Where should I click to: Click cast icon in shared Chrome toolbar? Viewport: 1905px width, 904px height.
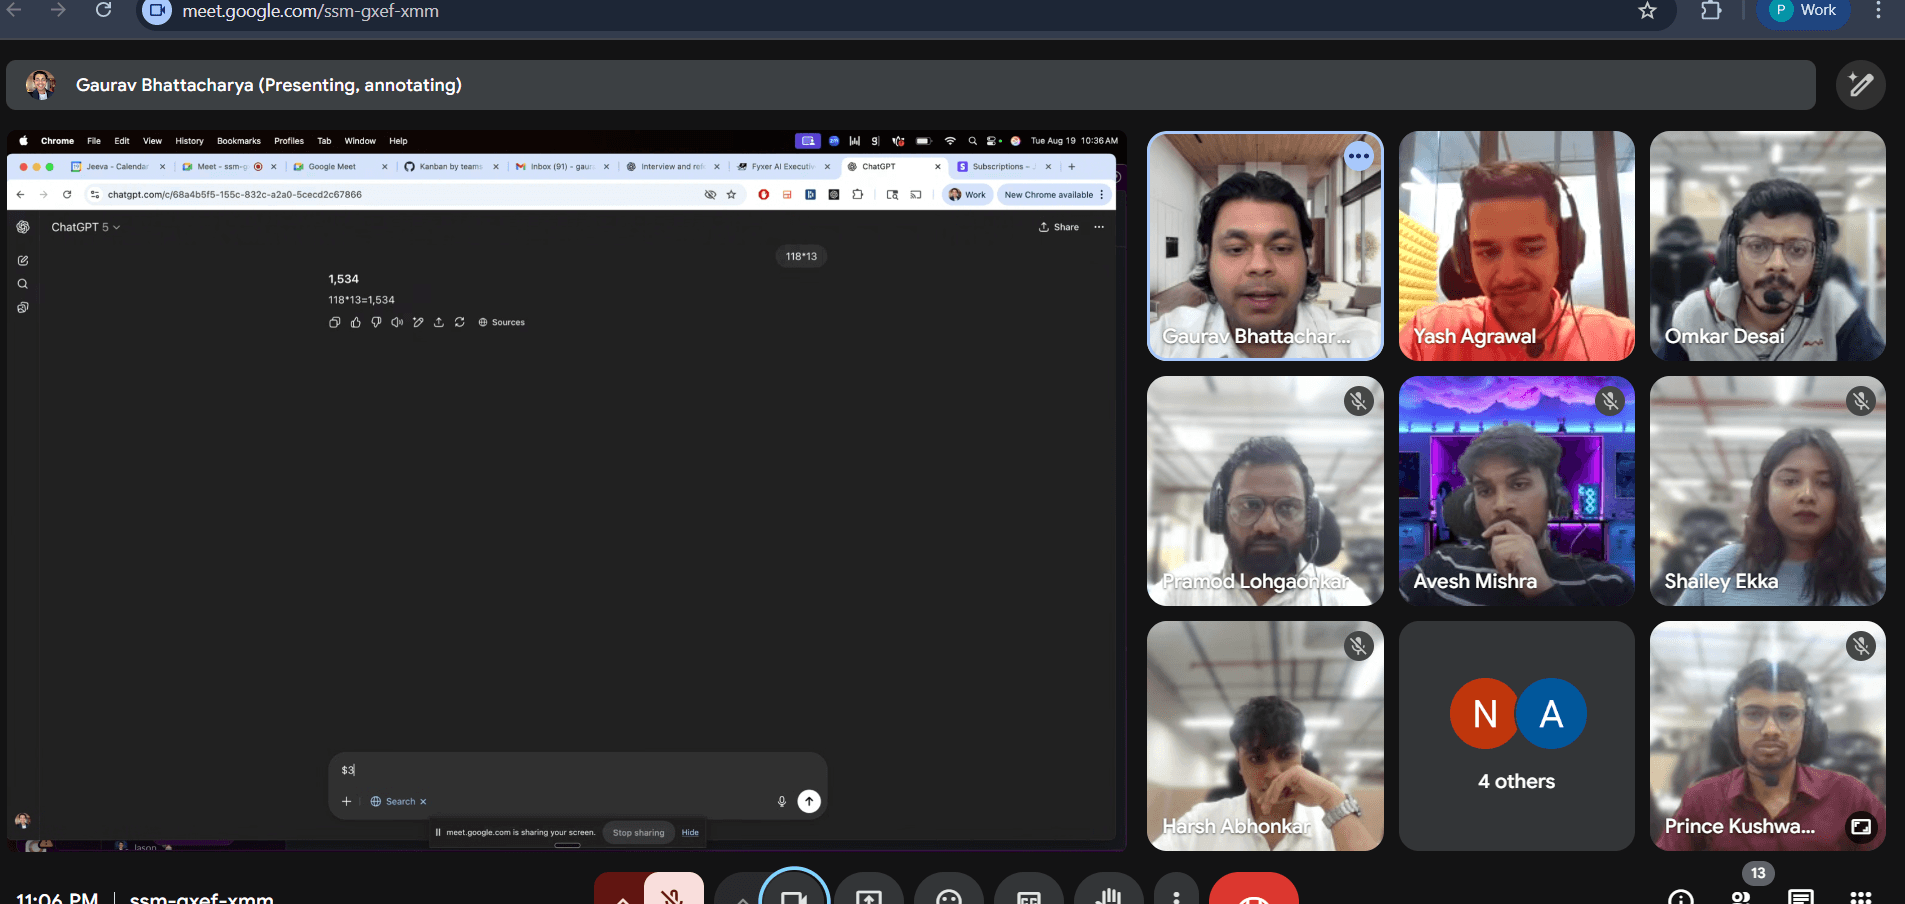pos(916,195)
